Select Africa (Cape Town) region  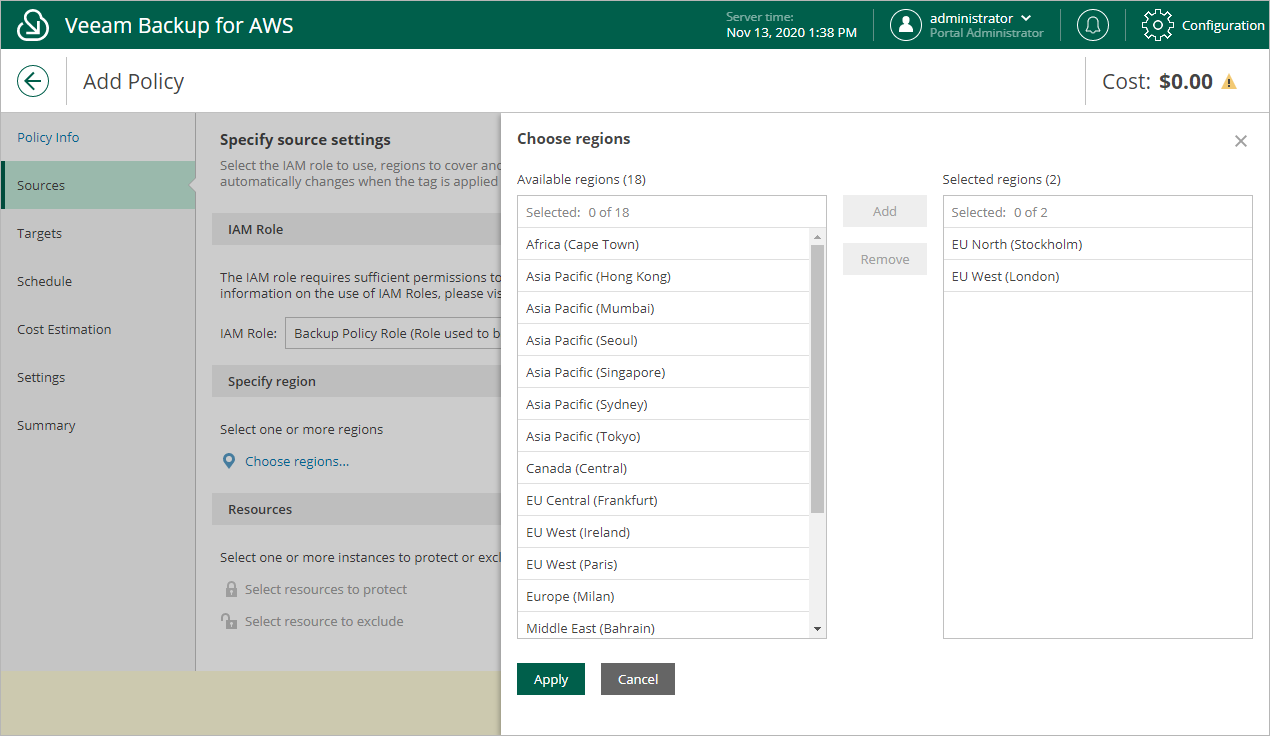(663, 244)
